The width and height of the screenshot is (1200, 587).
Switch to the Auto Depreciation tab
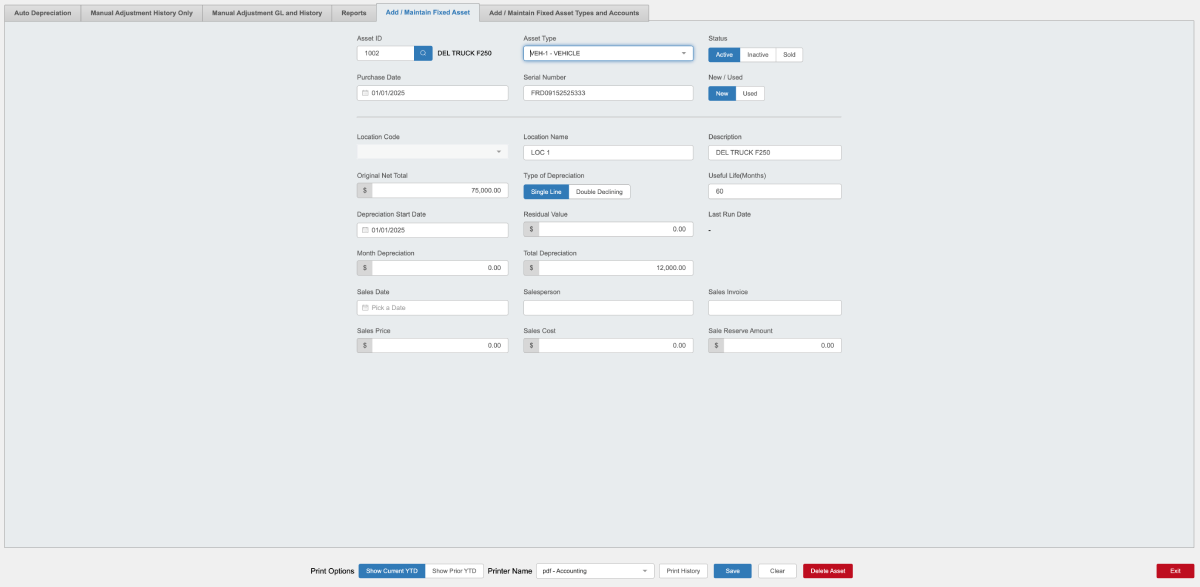[43, 13]
